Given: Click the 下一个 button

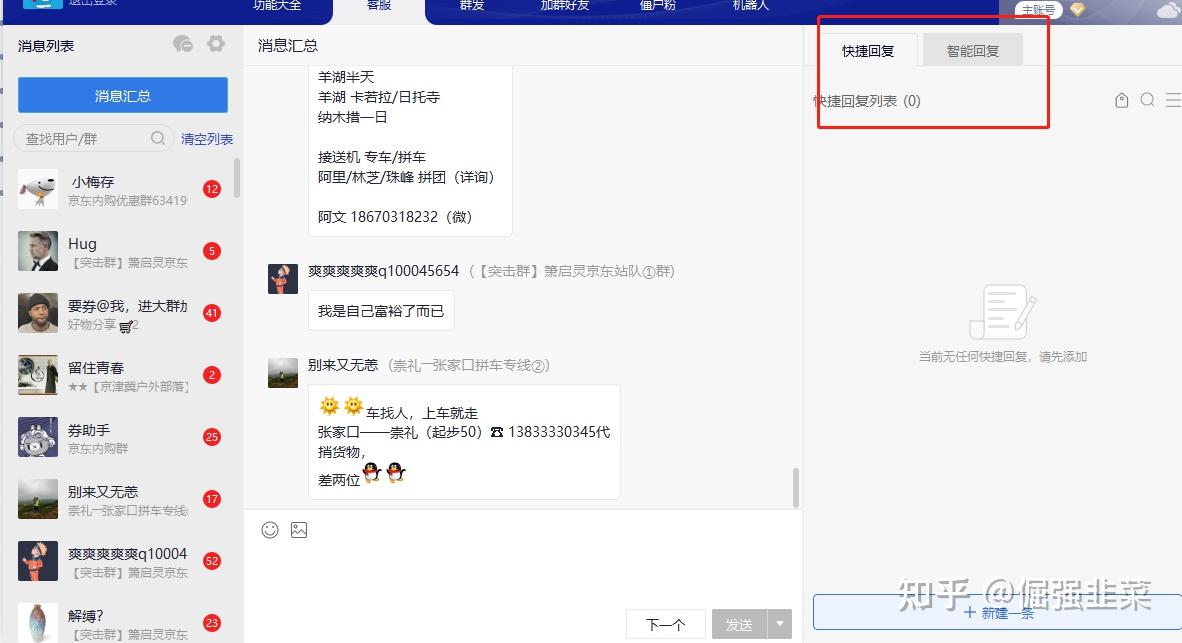Looking at the screenshot, I should [x=666, y=624].
